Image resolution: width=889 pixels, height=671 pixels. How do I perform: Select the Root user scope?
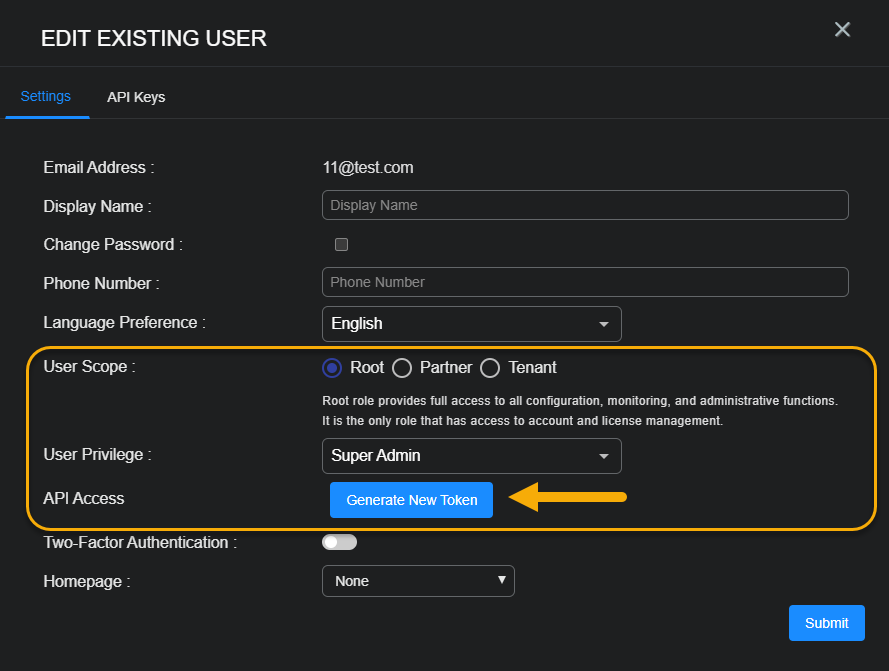(332, 368)
